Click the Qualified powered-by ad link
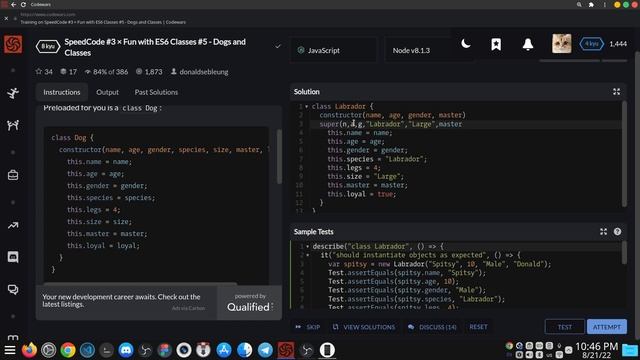Image resolution: width=640 pixels, height=360 pixels. pos(250,302)
